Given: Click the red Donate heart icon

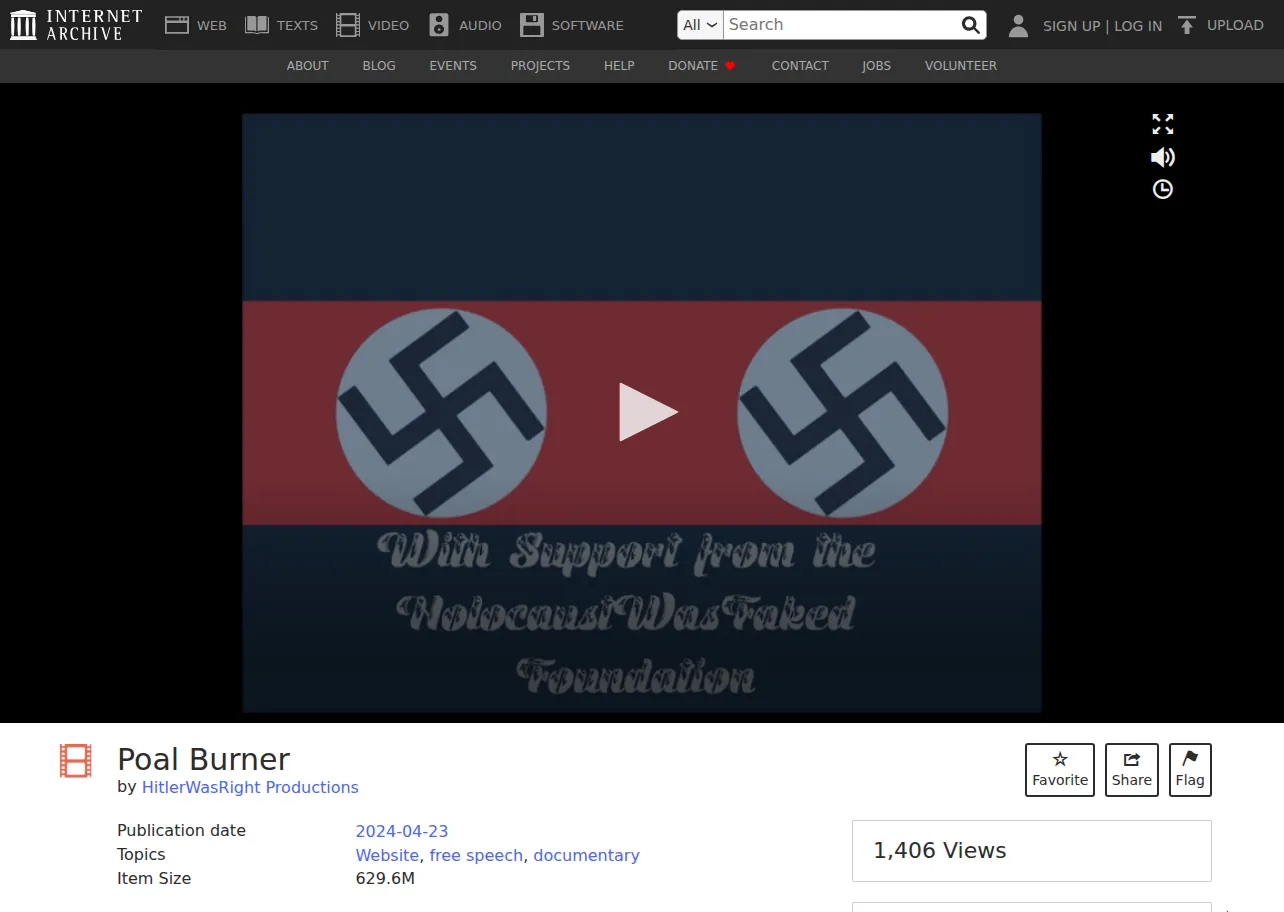Looking at the screenshot, I should 730,66.
